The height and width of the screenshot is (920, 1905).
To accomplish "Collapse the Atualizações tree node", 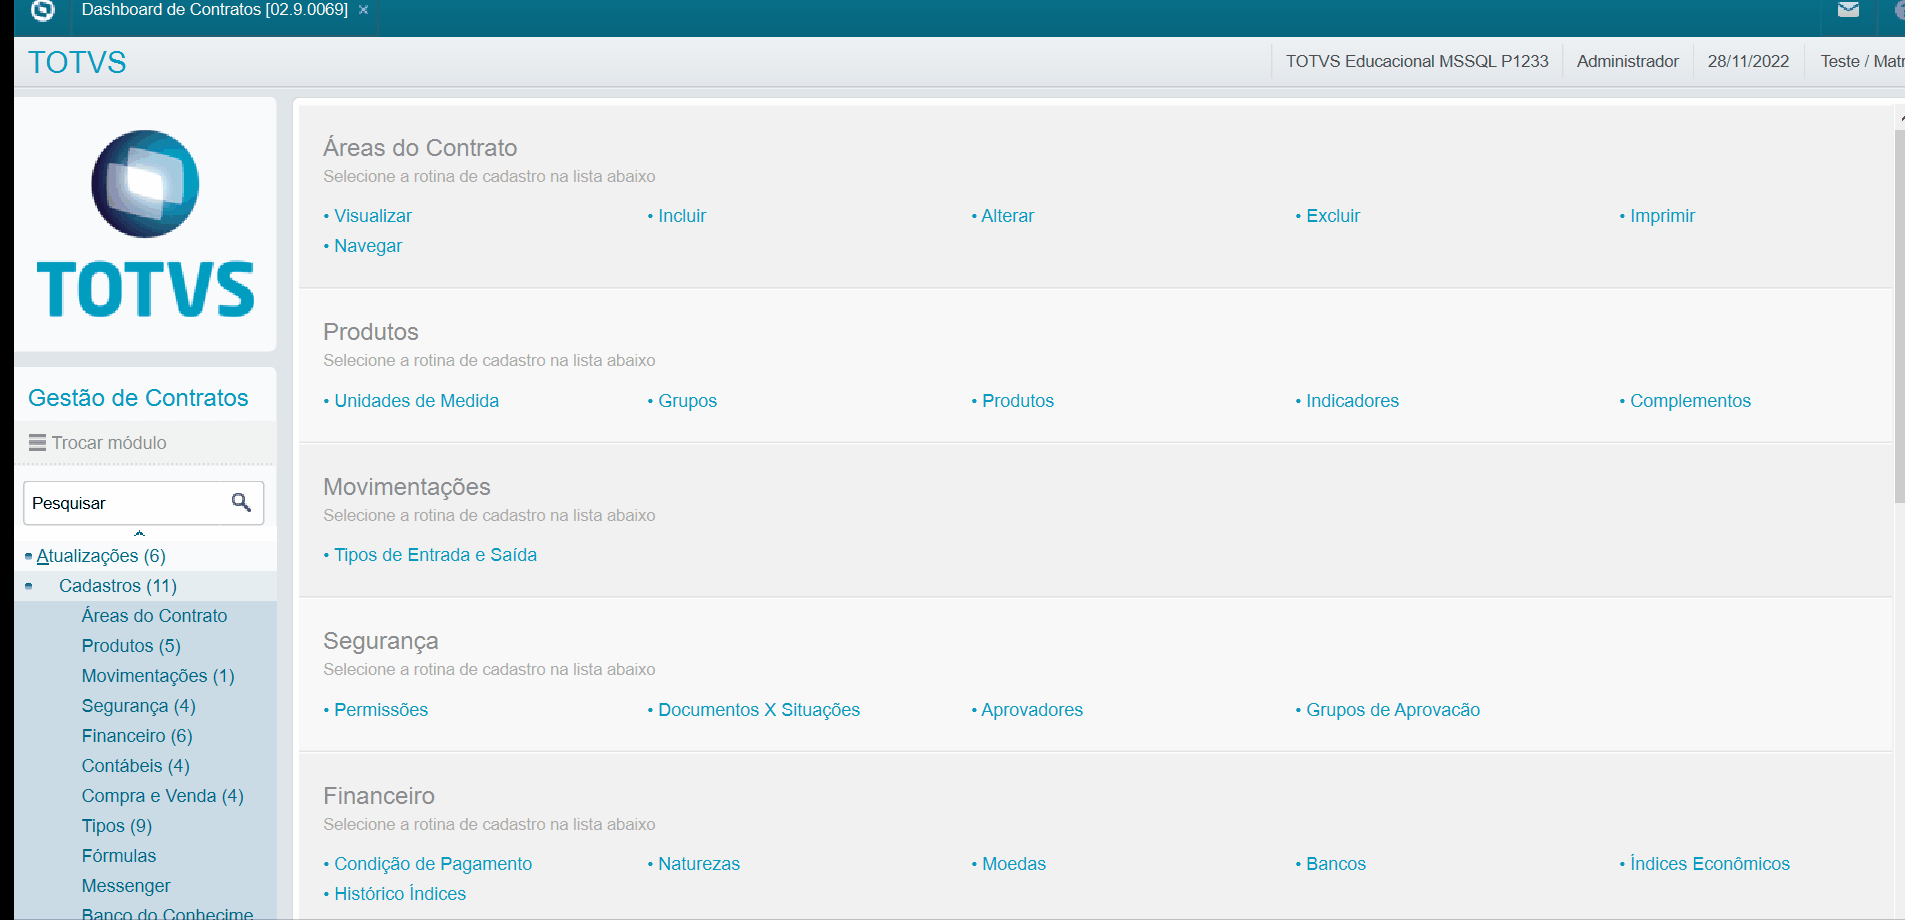I will pyautogui.click(x=28, y=556).
